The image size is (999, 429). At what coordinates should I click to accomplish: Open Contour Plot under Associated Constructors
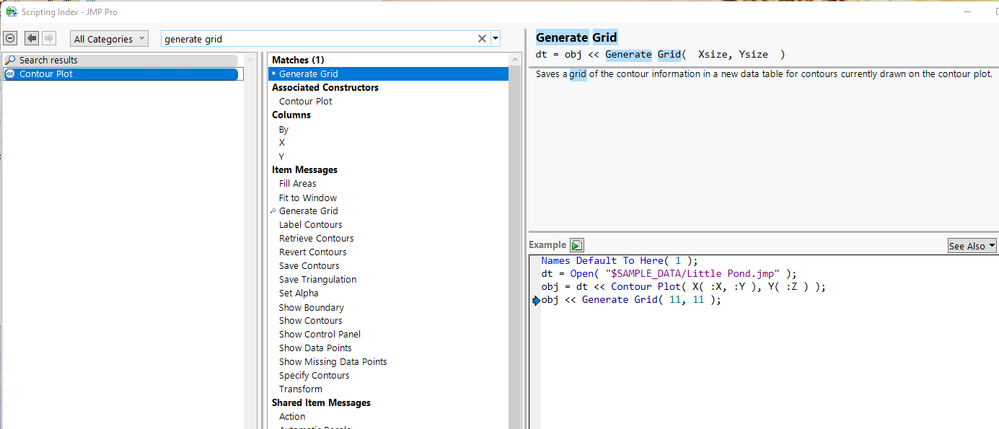point(305,101)
